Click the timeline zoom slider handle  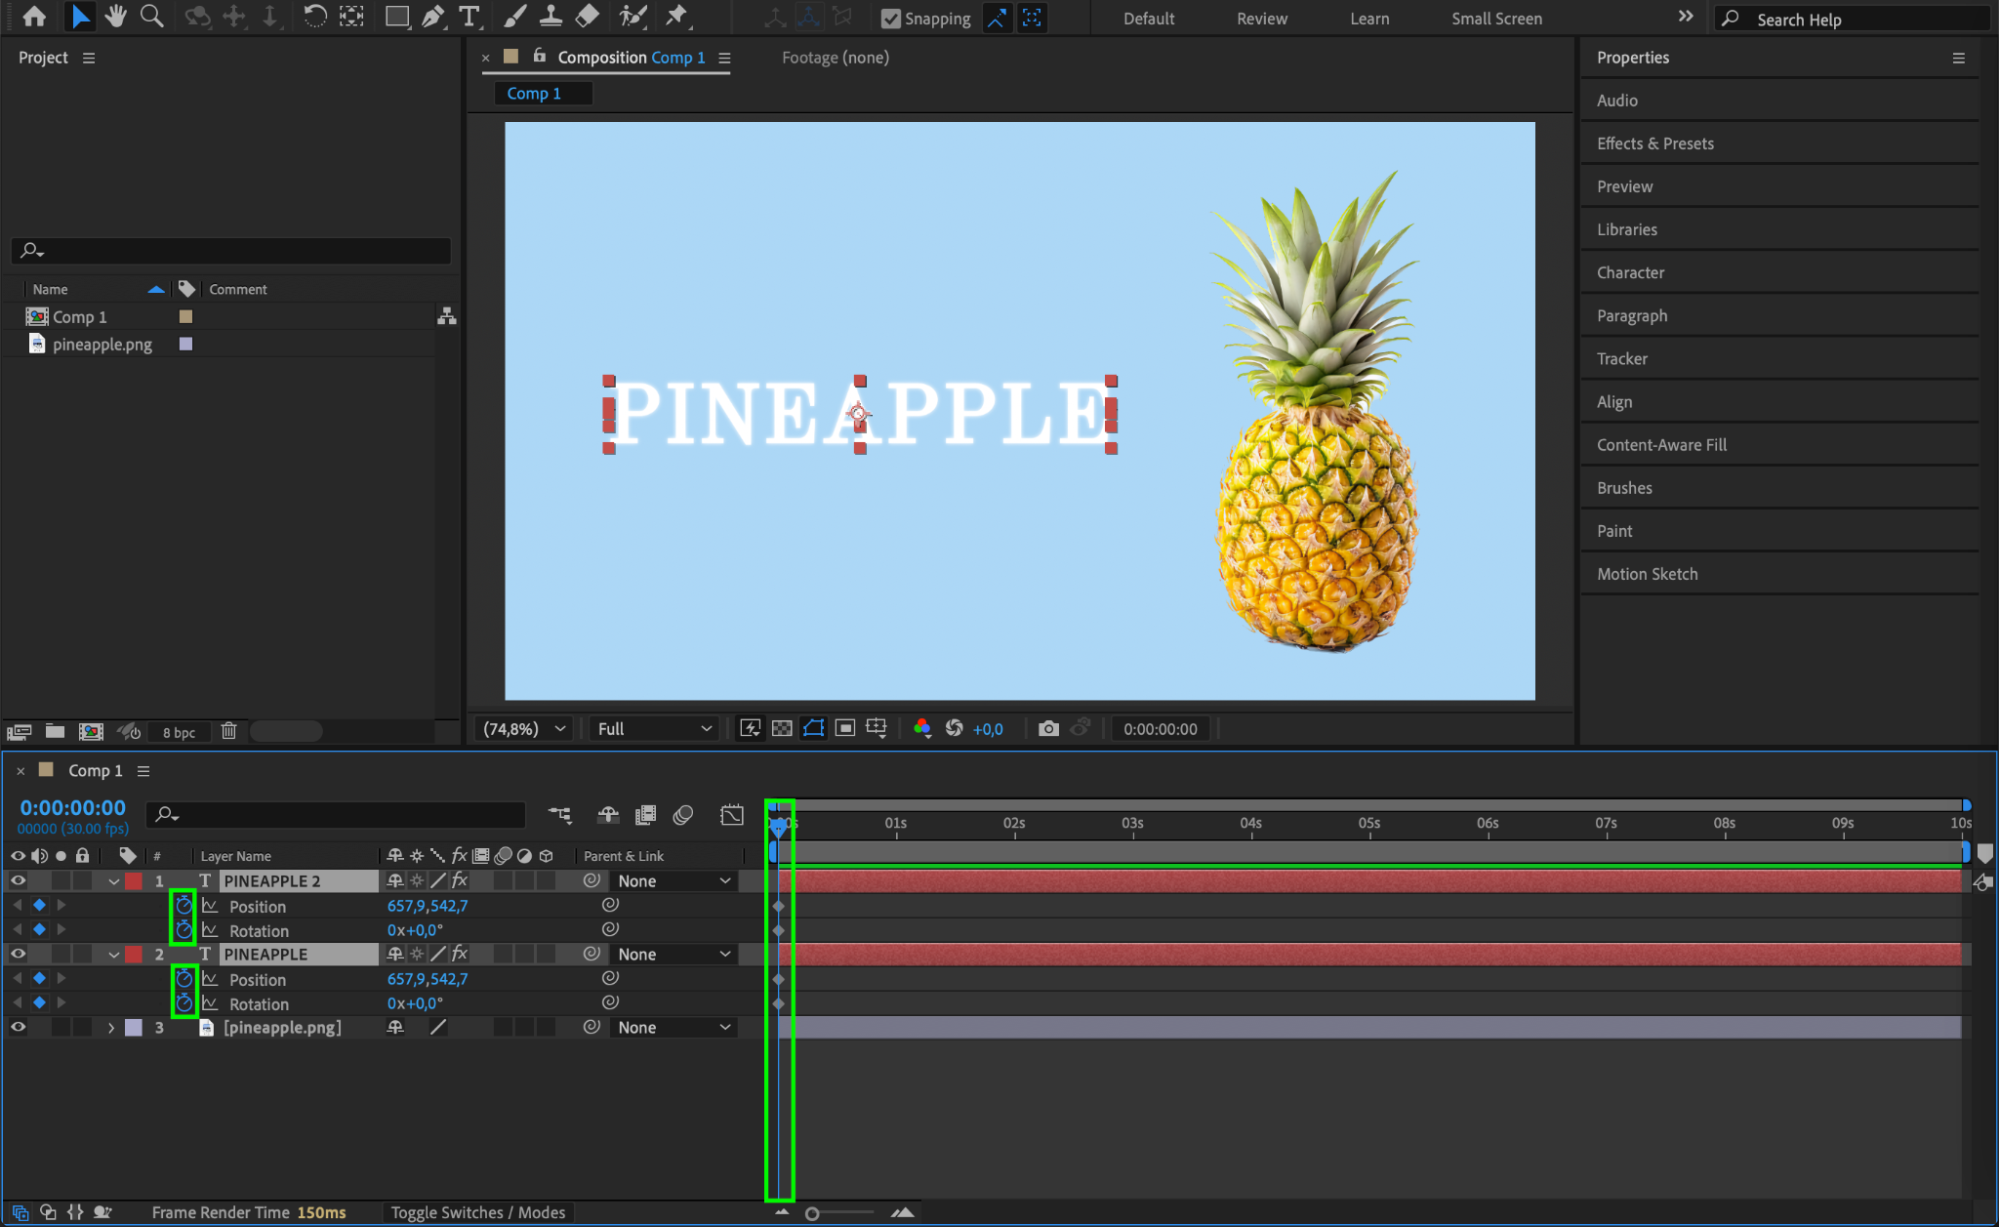[812, 1213]
